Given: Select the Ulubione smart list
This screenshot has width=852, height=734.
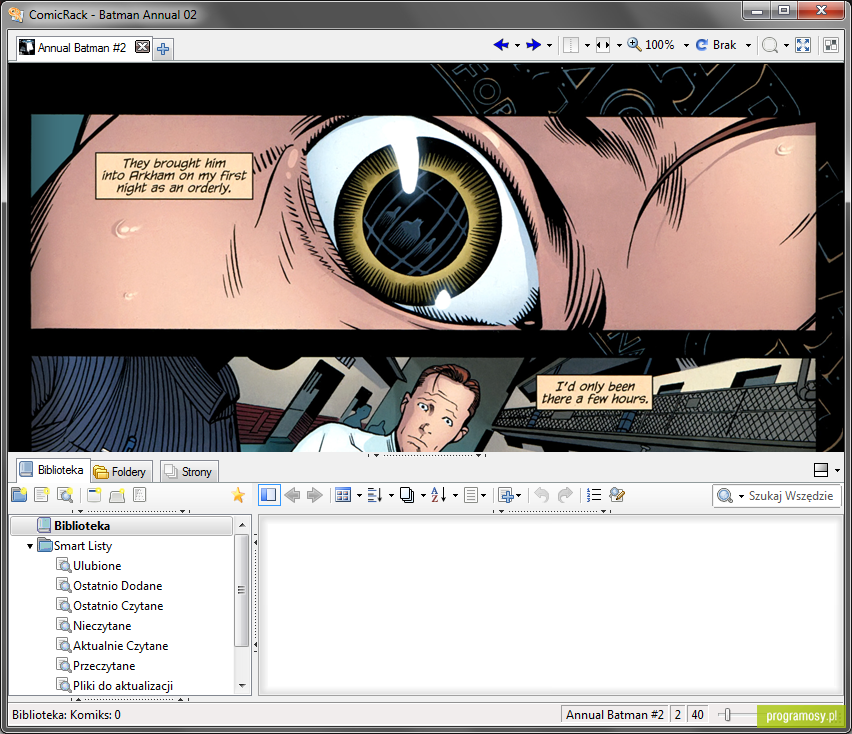Looking at the screenshot, I should (97, 566).
